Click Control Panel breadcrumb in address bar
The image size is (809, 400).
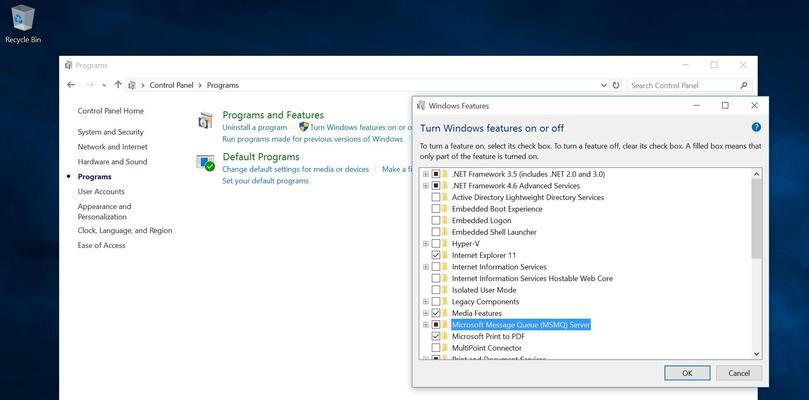171,85
